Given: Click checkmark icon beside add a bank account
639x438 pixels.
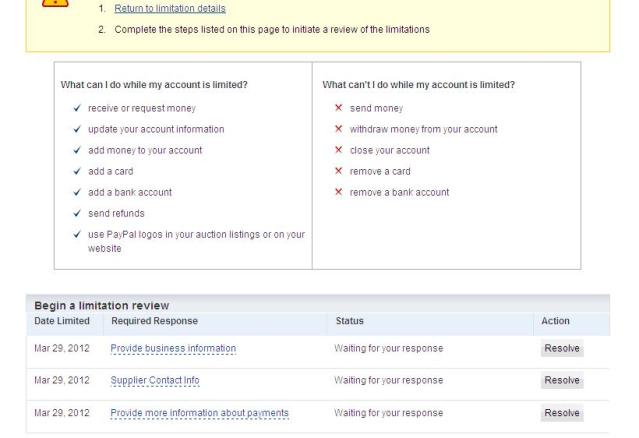Looking at the screenshot, I should (77, 192).
